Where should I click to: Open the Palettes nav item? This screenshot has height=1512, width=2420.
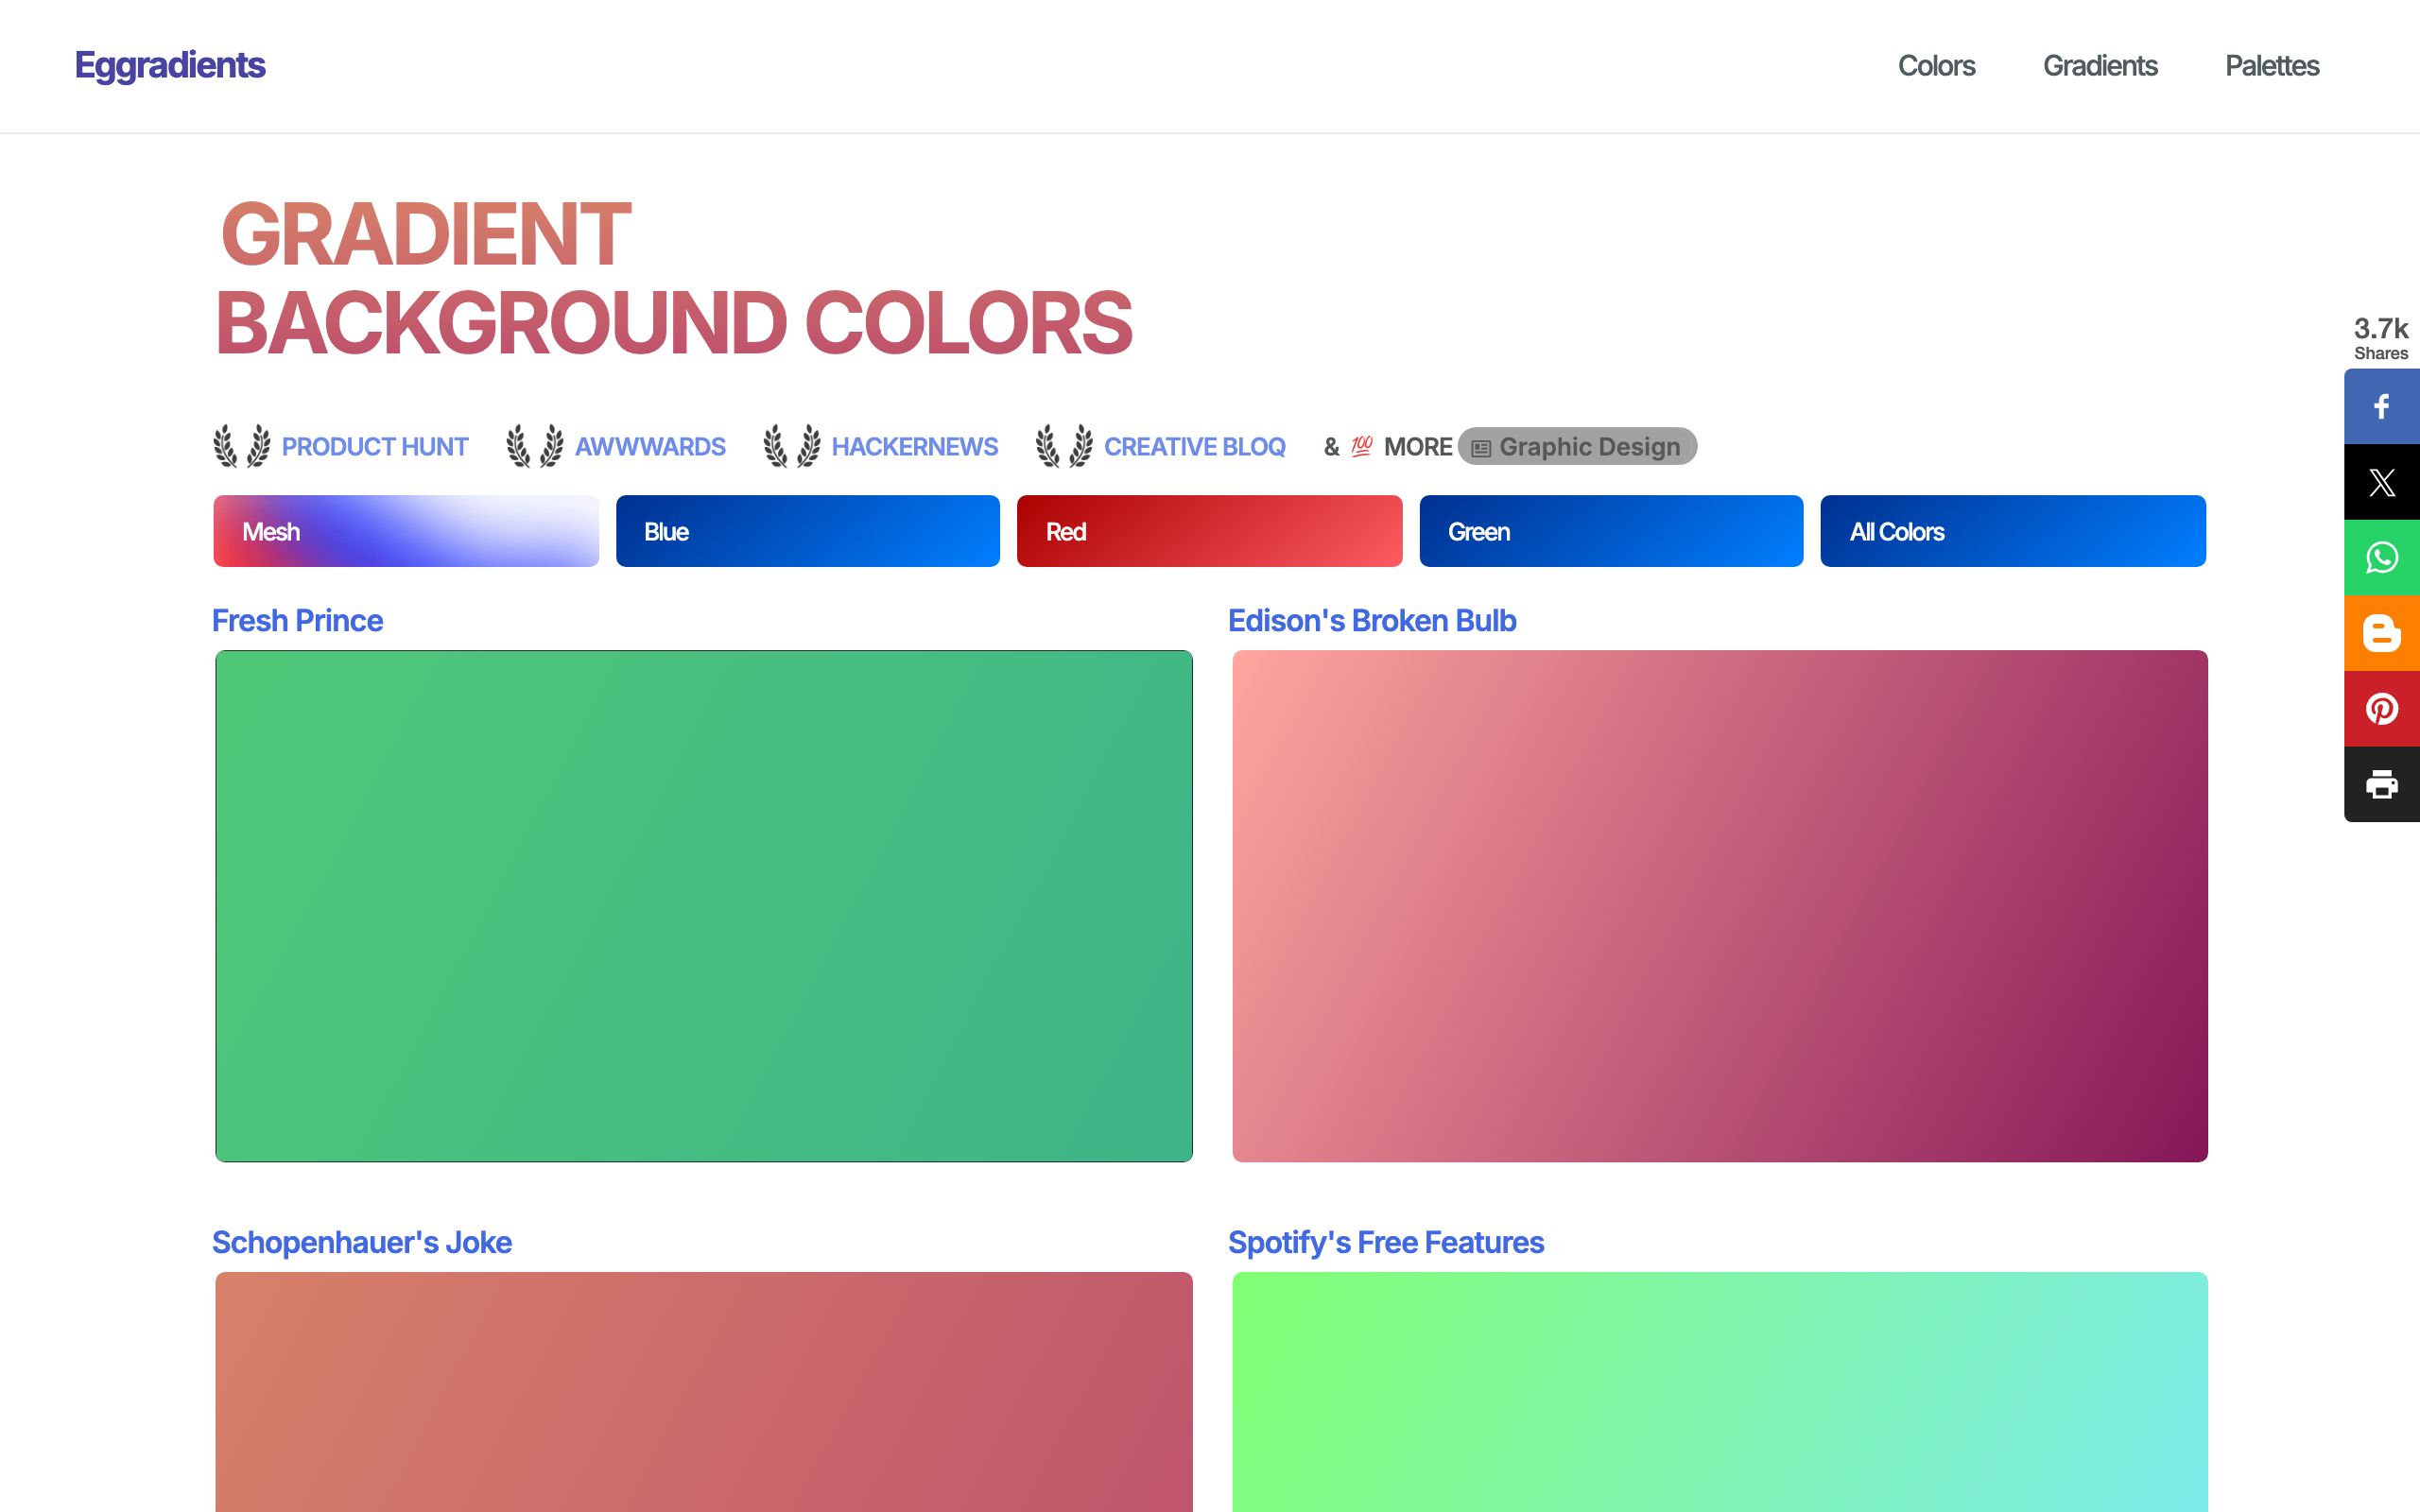tap(2272, 66)
